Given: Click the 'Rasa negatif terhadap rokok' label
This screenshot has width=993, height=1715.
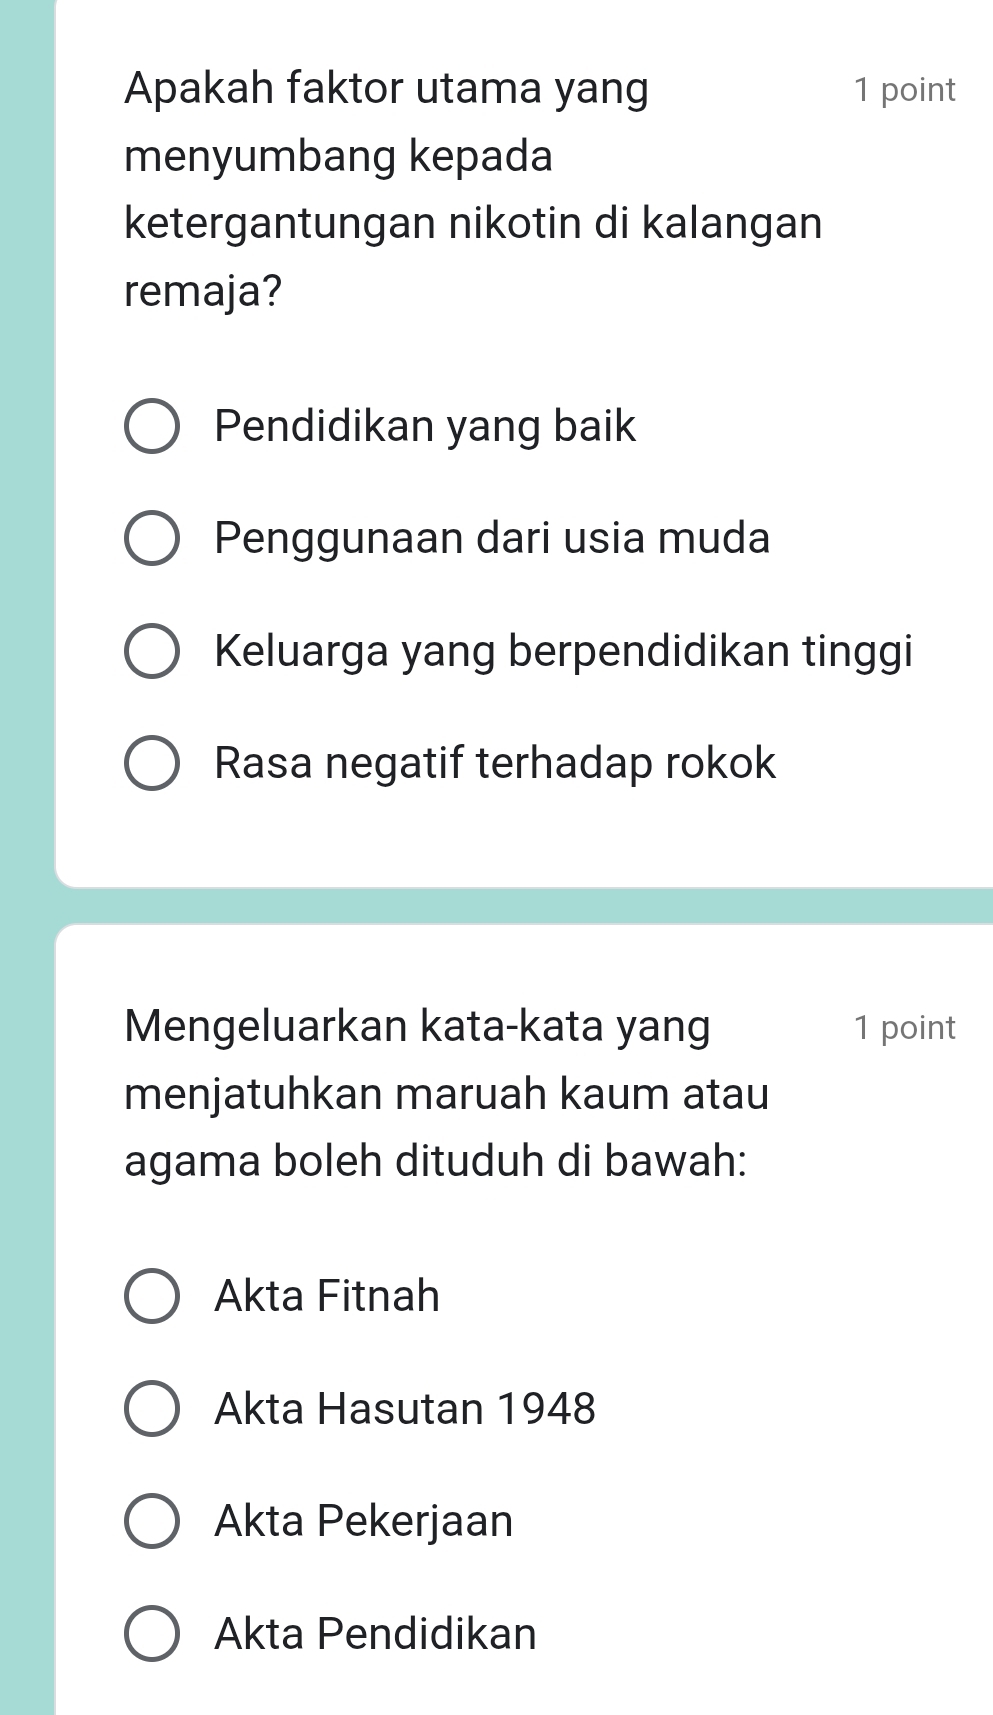Looking at the screenshot, I should tap(495, 763).
